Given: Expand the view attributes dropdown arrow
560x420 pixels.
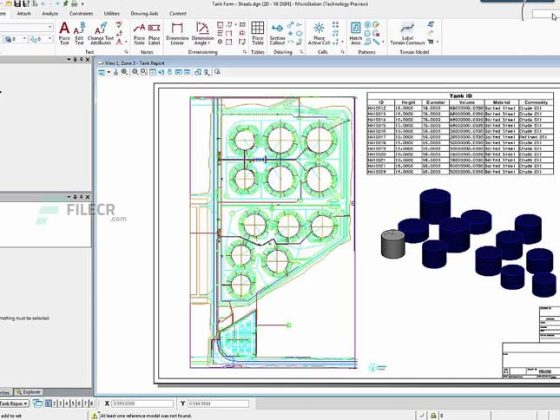Looking at the screenshot, I should pos(108,72).
